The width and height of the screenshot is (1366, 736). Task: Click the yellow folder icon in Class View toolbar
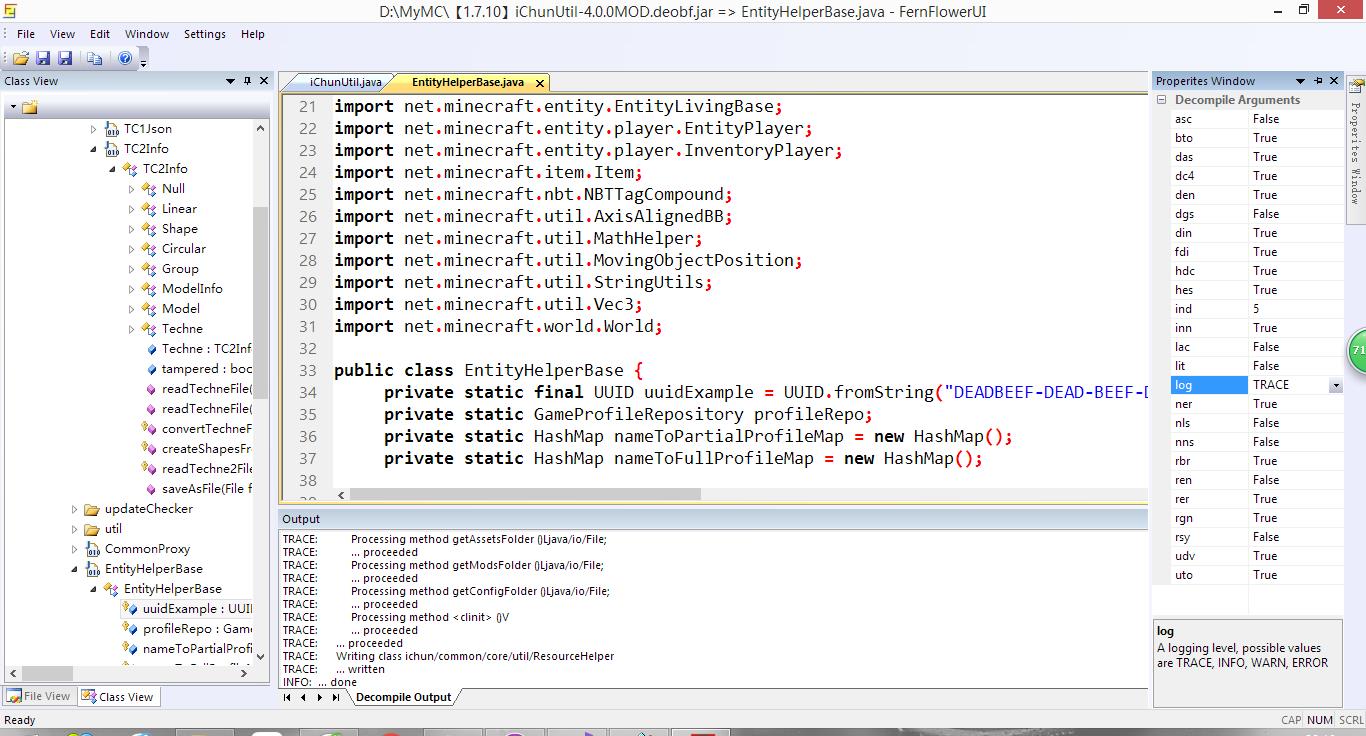[29, 107]
